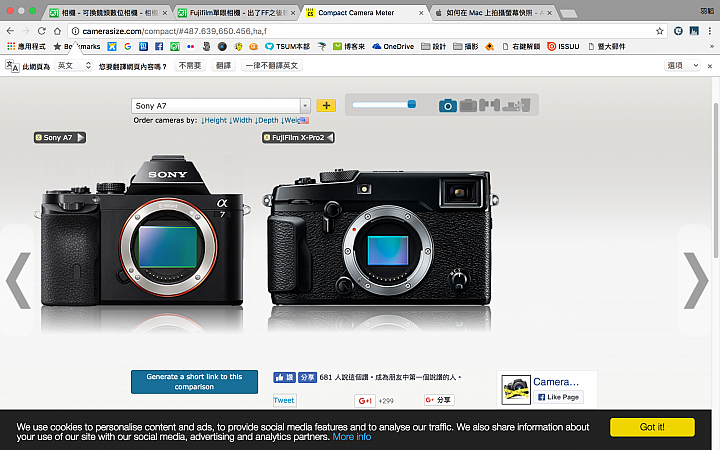Click the yellow plus add camera button
This screenshot has height=450, width=720.
click(x=326, y=106)
